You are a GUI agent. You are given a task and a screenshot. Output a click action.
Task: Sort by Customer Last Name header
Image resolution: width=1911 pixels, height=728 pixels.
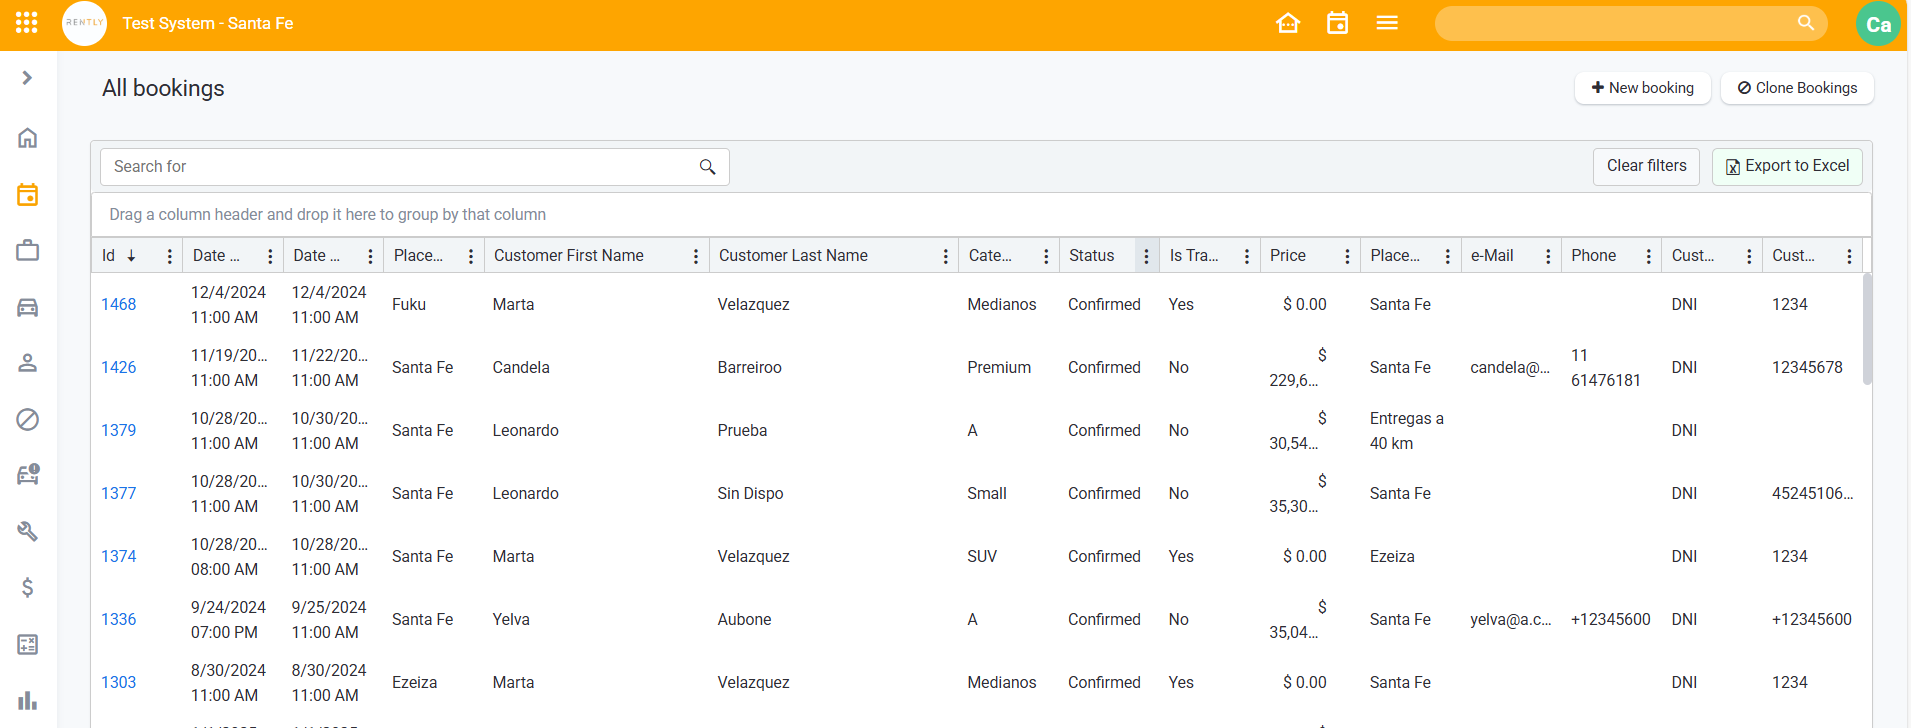pyautogui.click(x=793, y=256)
